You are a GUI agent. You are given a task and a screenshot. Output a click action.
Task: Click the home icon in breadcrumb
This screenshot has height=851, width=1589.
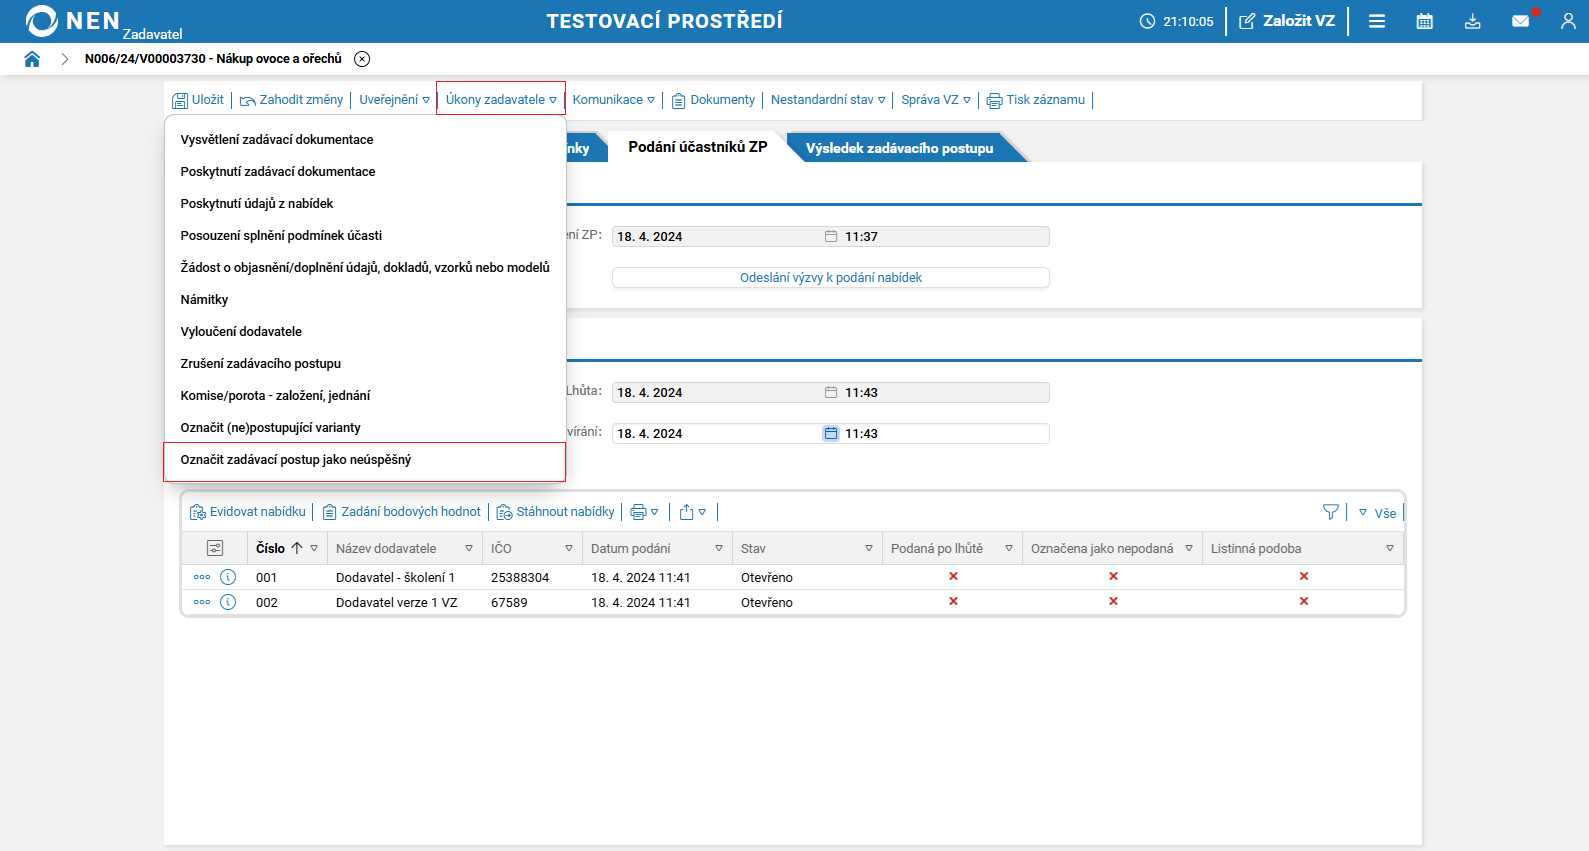coord(32,59)
